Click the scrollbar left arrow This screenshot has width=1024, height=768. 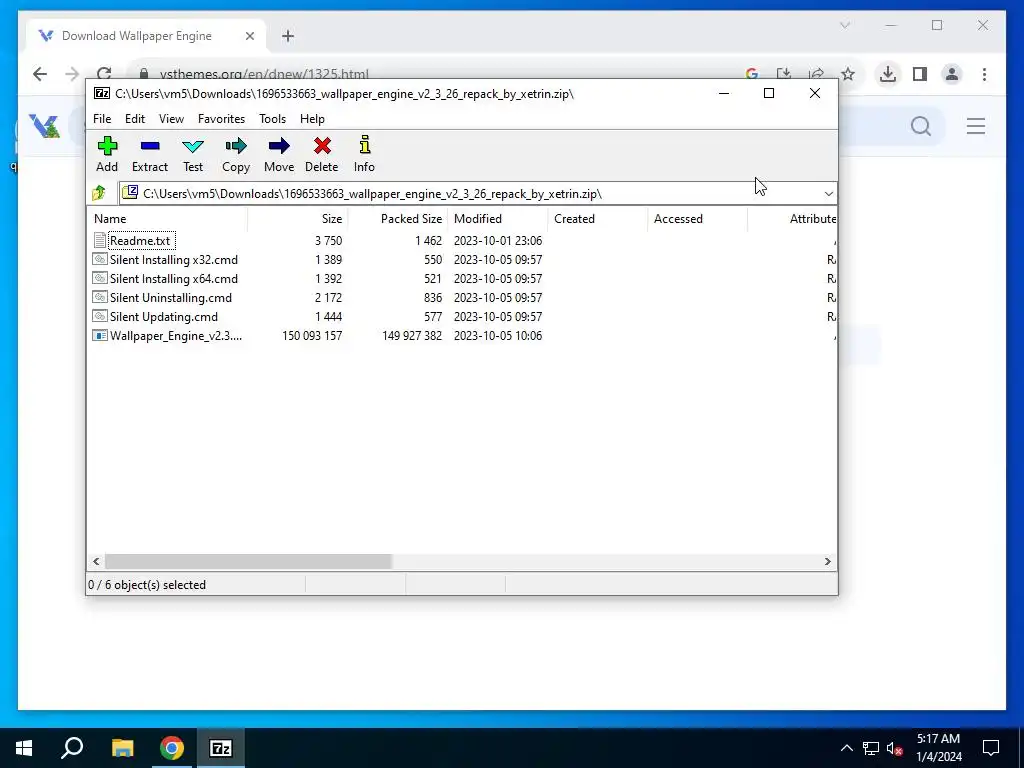pyautogui.click(x=96, y=562)
